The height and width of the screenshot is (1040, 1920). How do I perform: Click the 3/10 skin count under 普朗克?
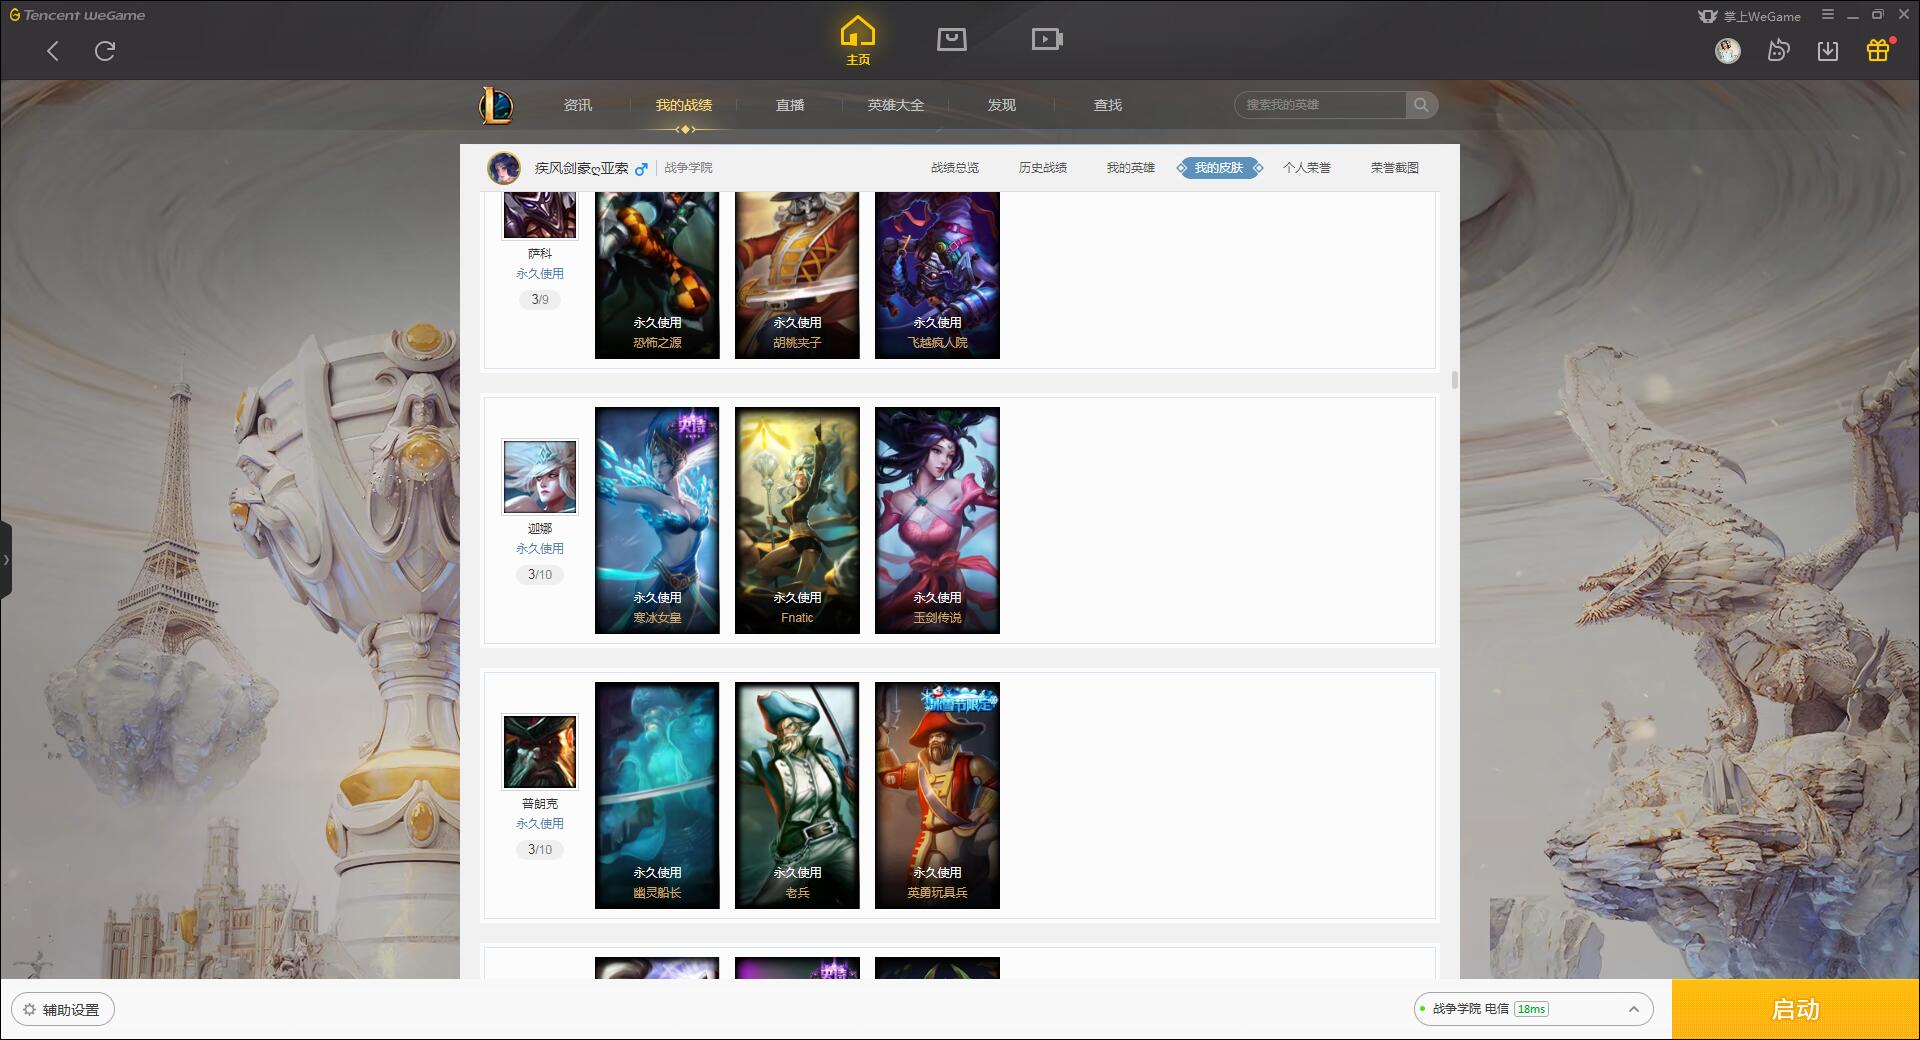click(x=540, y=849)
